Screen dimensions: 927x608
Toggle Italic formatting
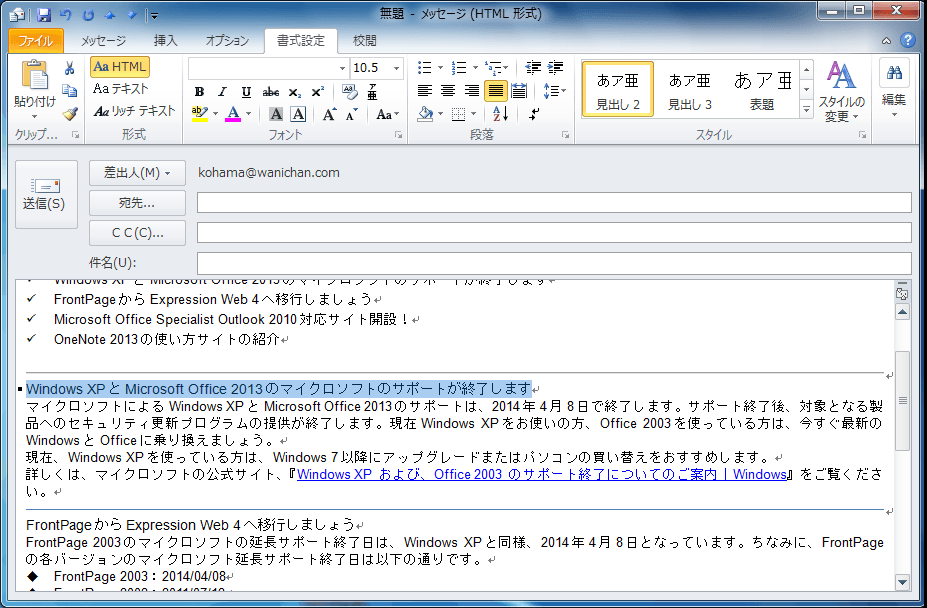(222, 92)
